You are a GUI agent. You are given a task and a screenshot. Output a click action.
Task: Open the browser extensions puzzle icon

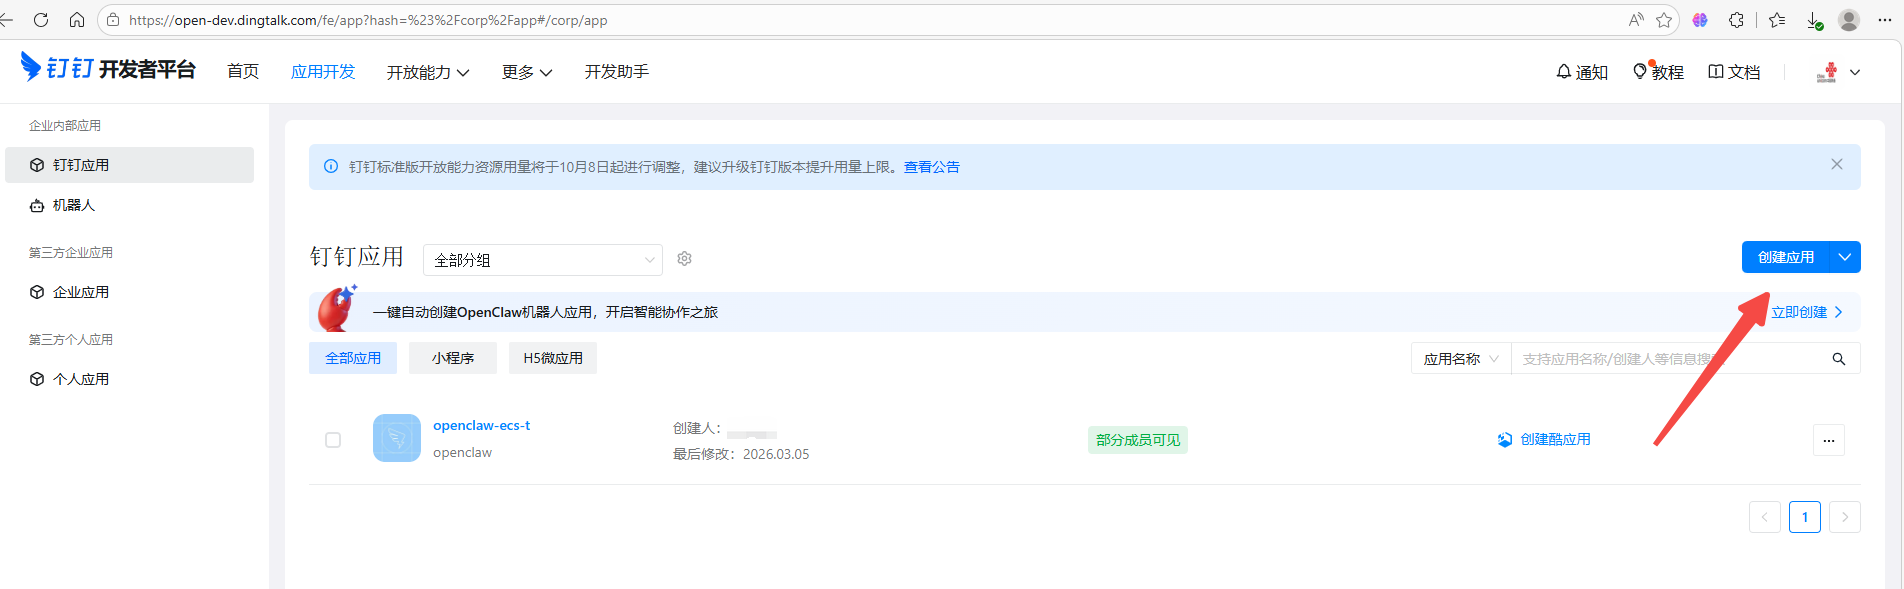1736,20
